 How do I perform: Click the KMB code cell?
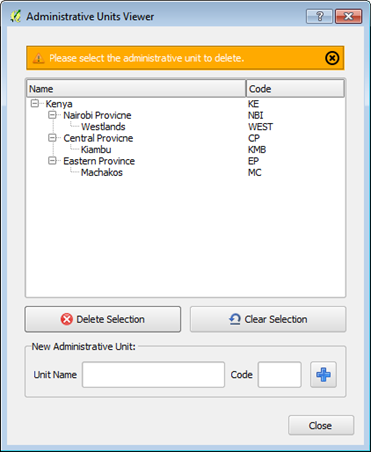tap(257, 150)
